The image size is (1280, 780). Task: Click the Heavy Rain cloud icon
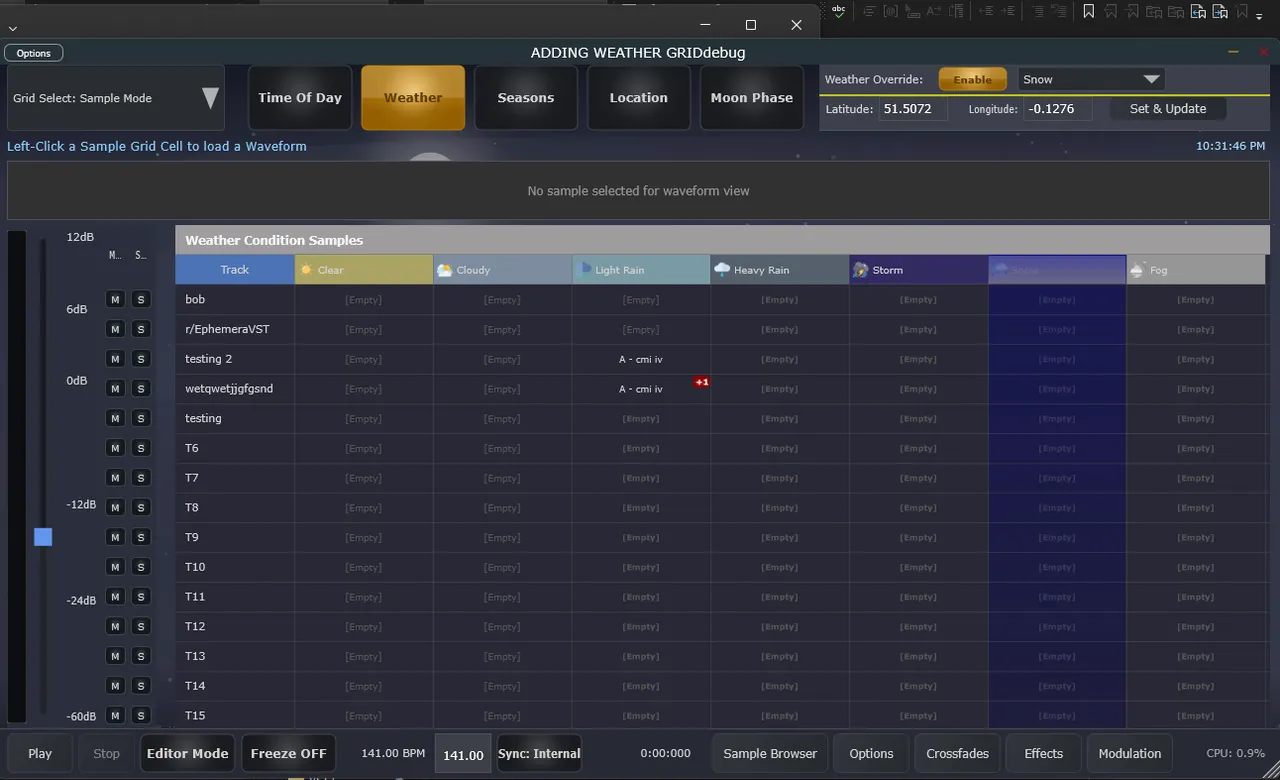722,270
